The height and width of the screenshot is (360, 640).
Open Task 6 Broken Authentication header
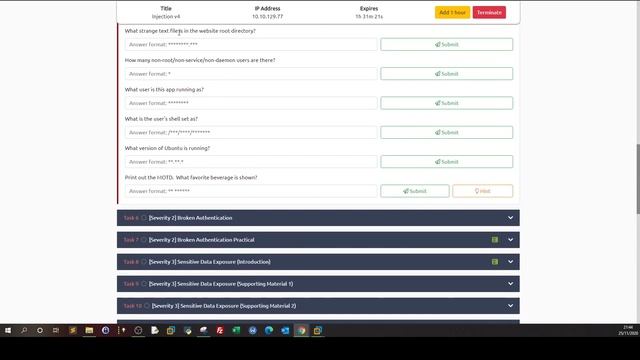[x=318, y=218]
